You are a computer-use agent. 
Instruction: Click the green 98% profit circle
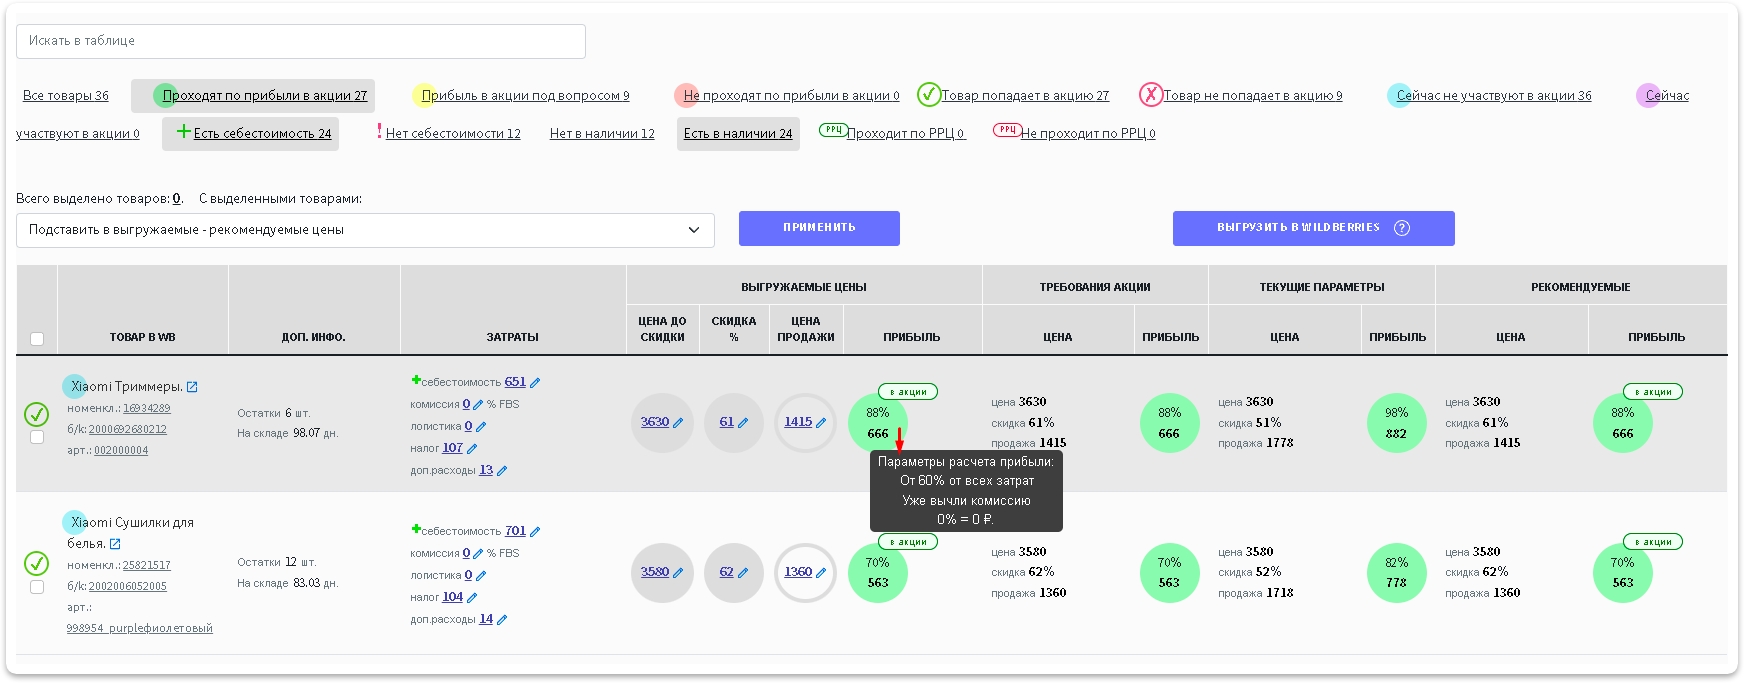[1396, 423]
